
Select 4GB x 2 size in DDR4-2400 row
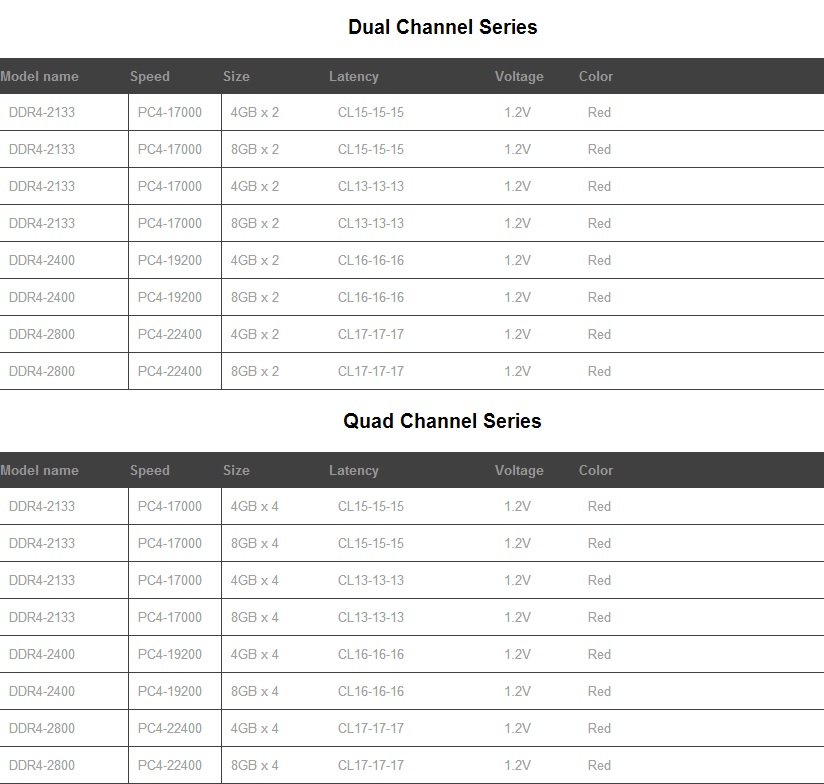[x=255, y=260]
